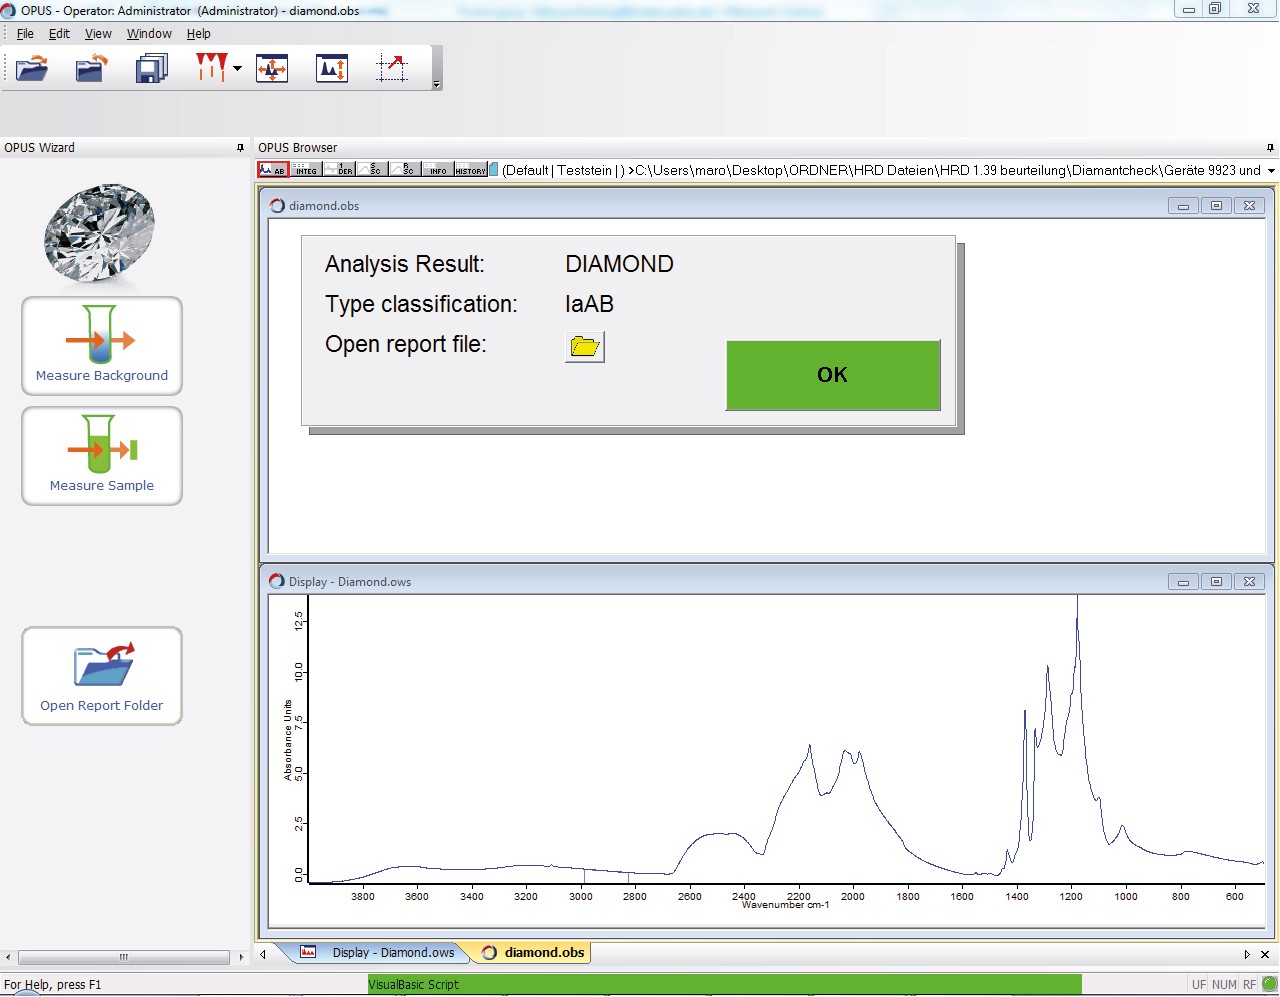Click the scale Y axis toolbar icon

(x=332, y=68)
